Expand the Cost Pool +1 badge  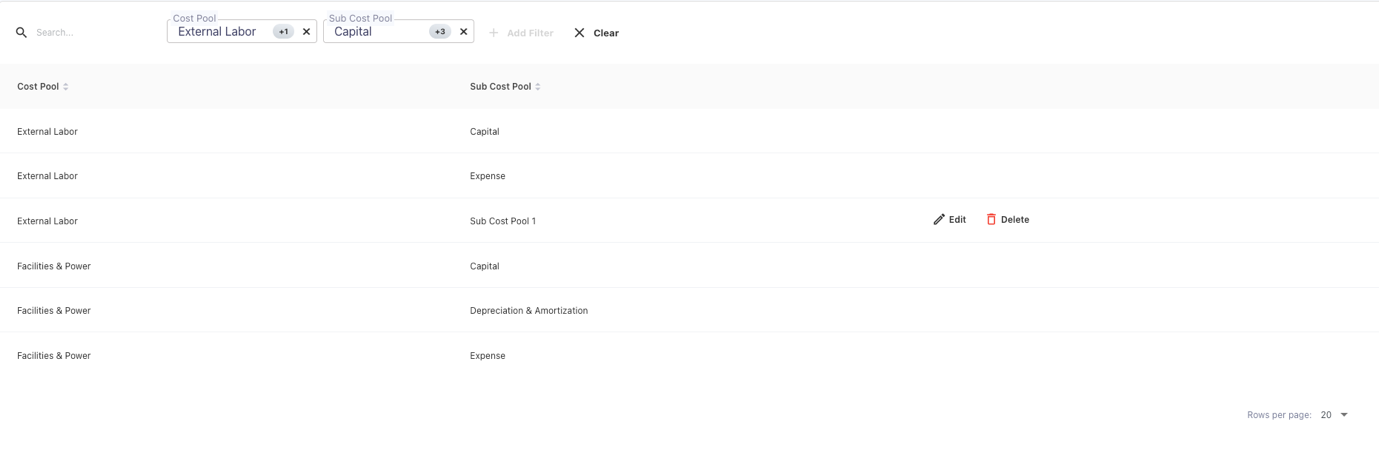[284, 32]
